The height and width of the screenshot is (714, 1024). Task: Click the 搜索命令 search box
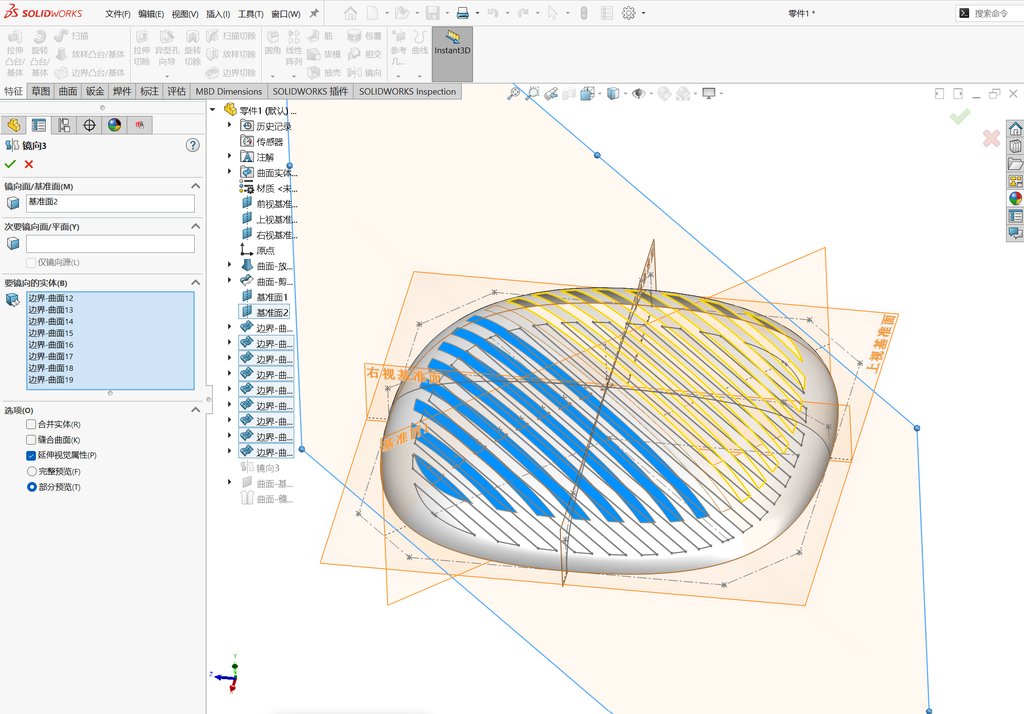991,13
